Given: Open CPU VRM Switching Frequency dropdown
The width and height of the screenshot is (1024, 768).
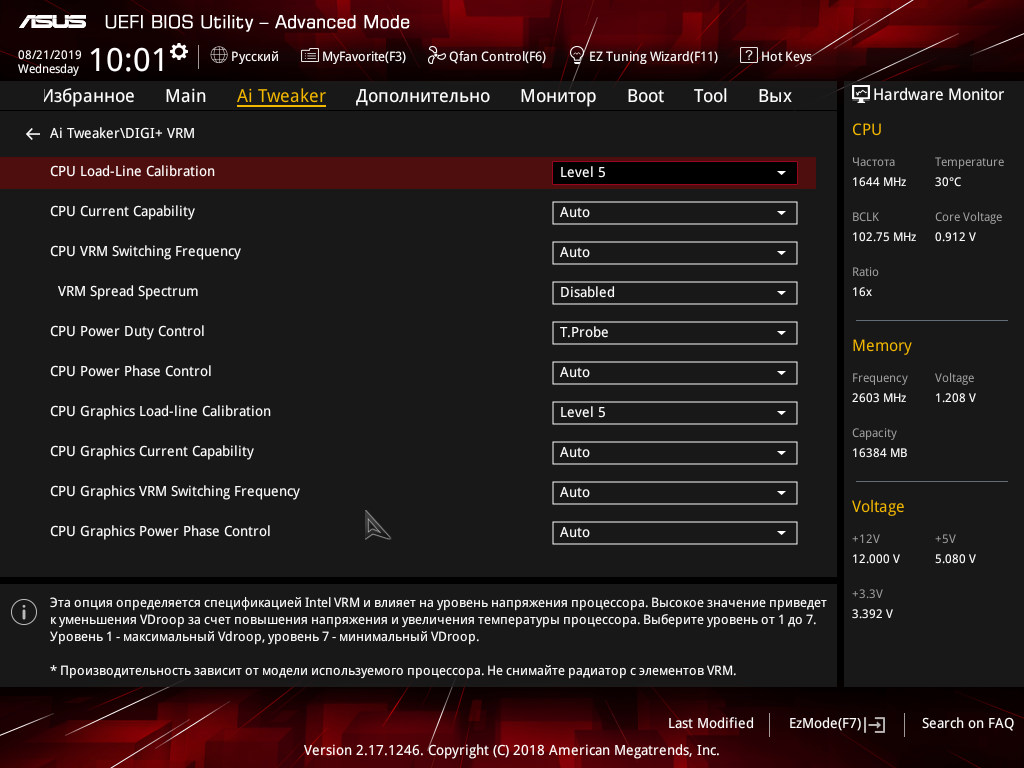Looking at the screenshot, I should tap(675, 253).
